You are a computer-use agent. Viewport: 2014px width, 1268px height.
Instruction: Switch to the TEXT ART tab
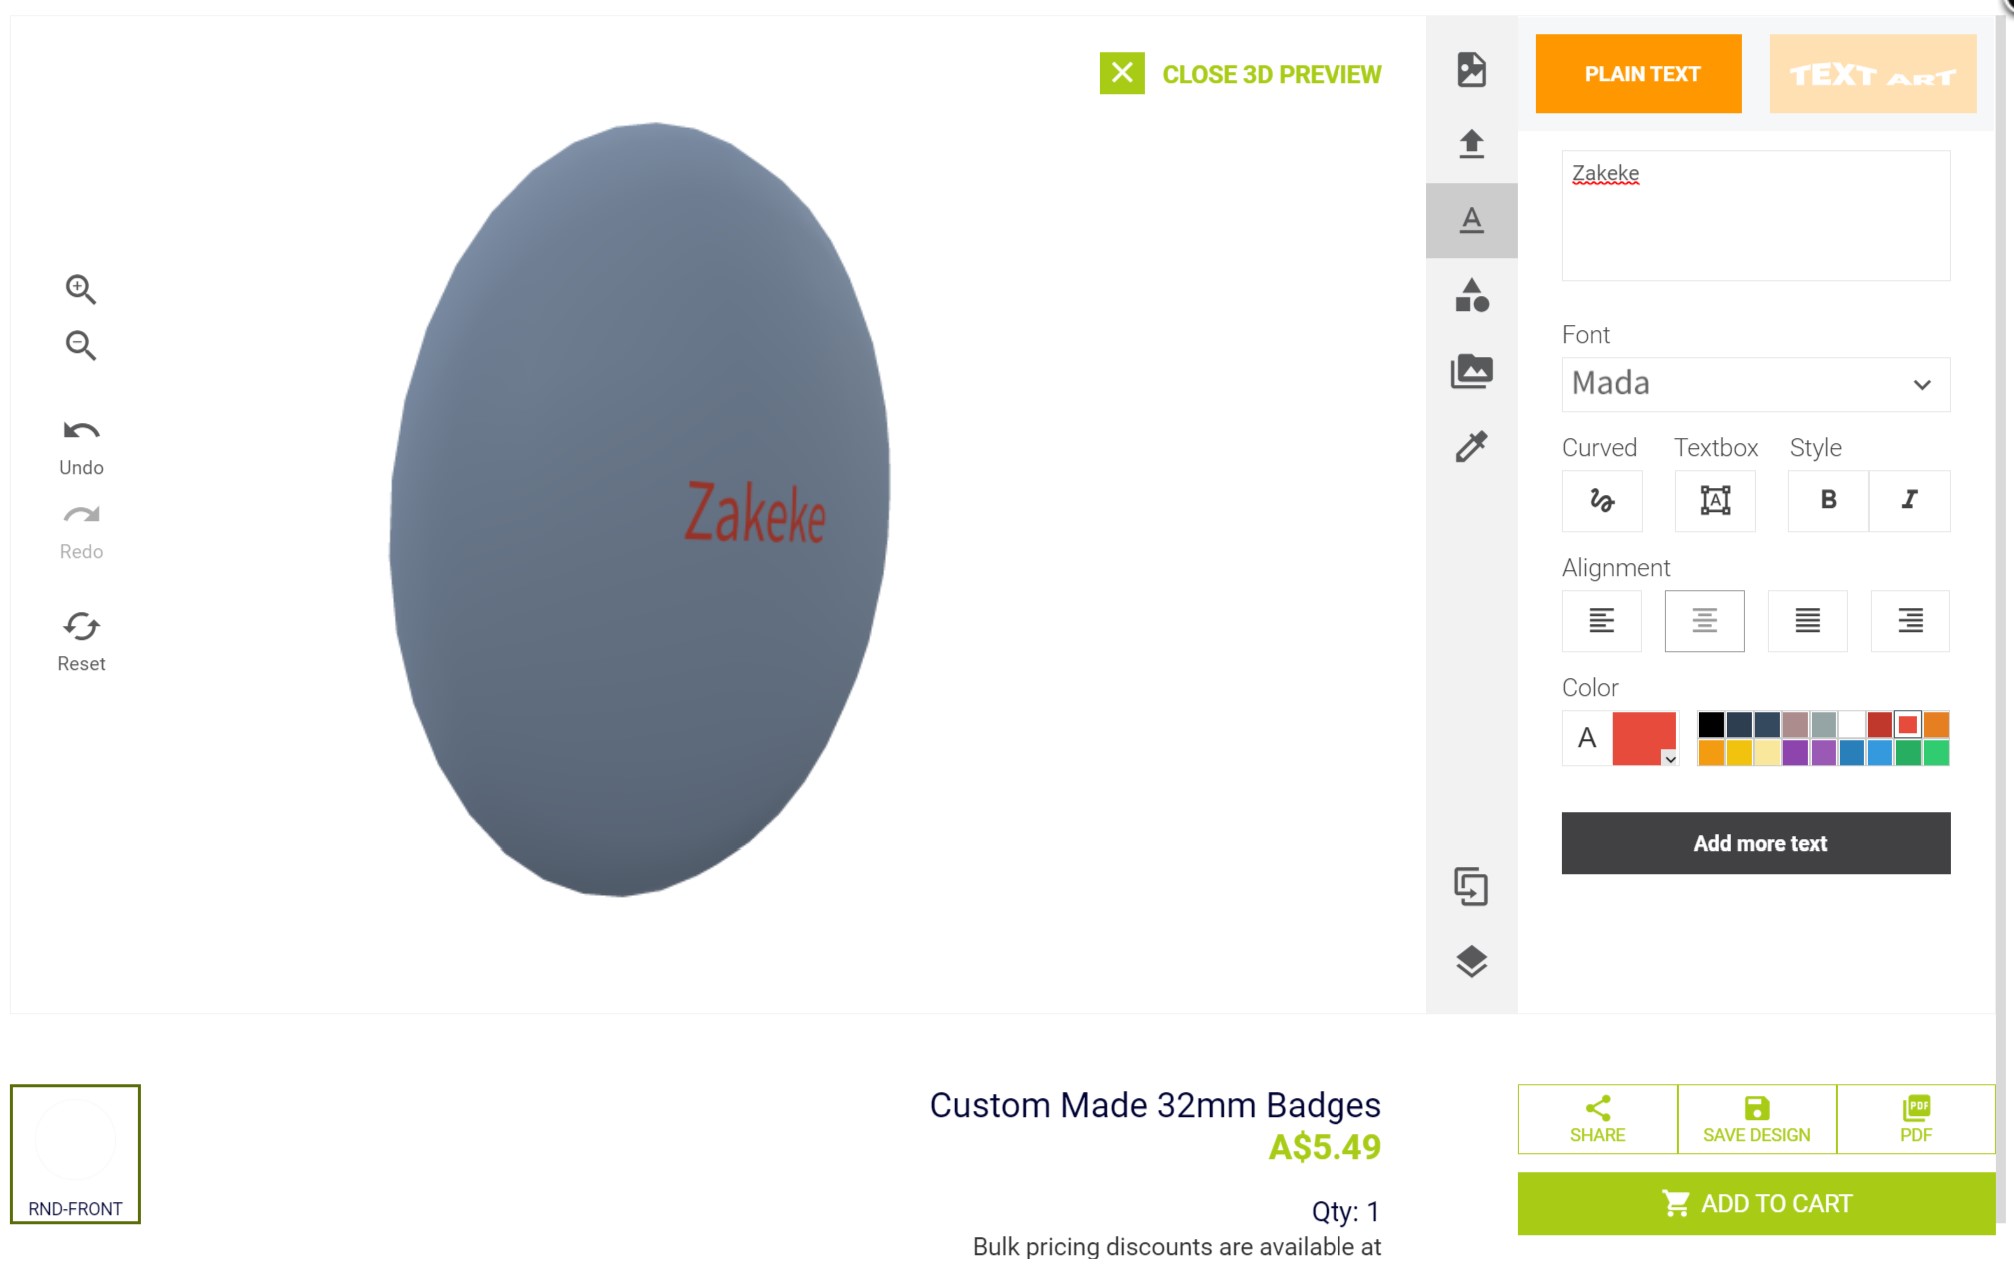point(1871,72)
